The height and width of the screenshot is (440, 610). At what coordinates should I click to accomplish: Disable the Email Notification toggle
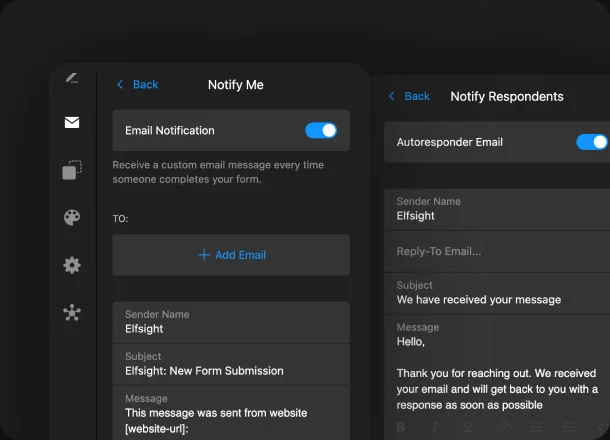pos(320,130)
